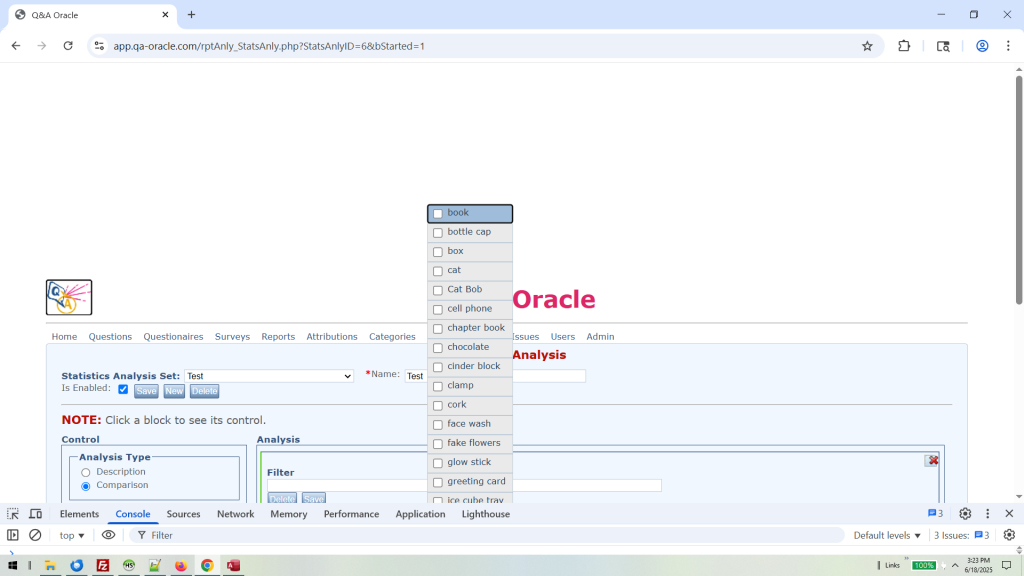Click the Delete button beside New

(204, 391)
